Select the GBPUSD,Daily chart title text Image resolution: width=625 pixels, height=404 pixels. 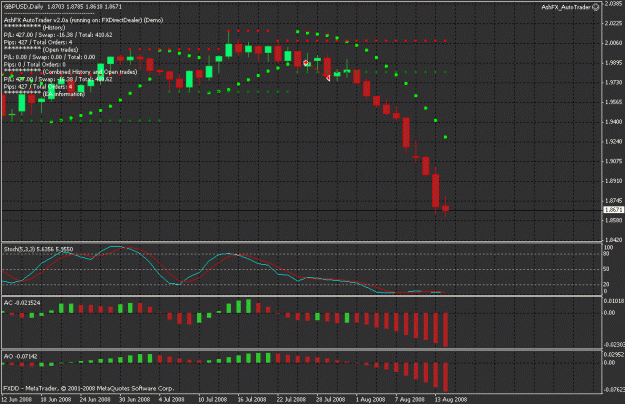(23, 7)
